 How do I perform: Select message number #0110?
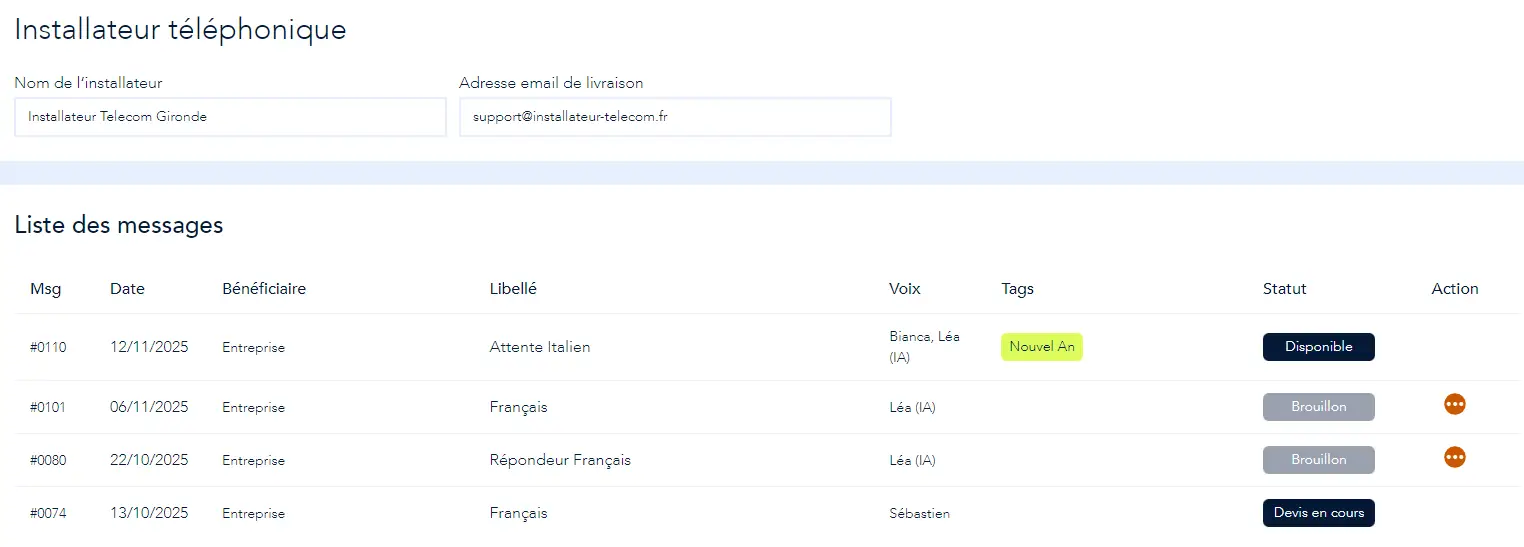click(48, 348)
